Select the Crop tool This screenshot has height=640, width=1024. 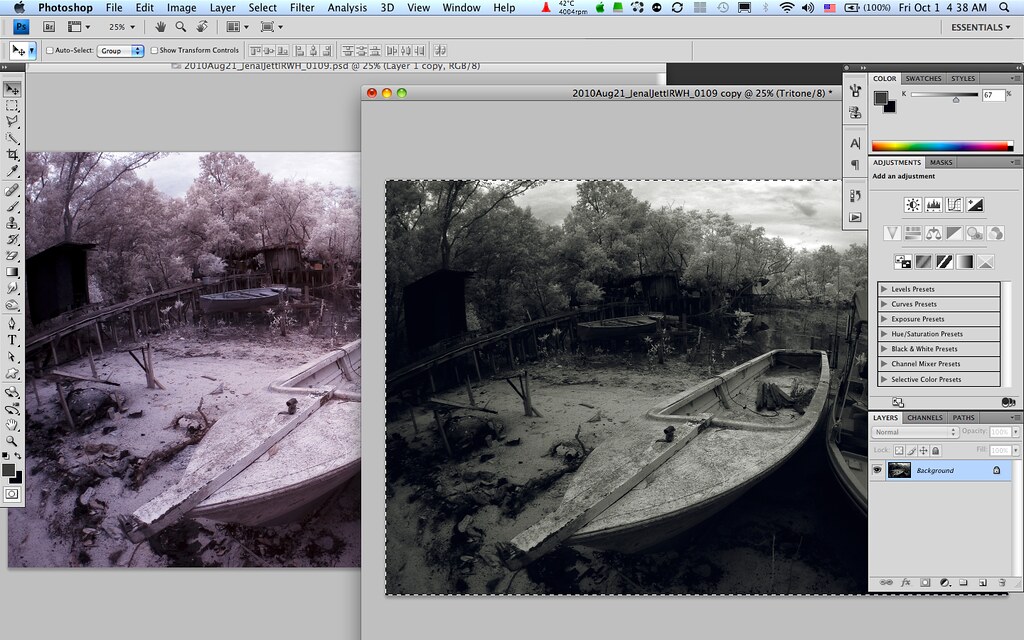12,155
